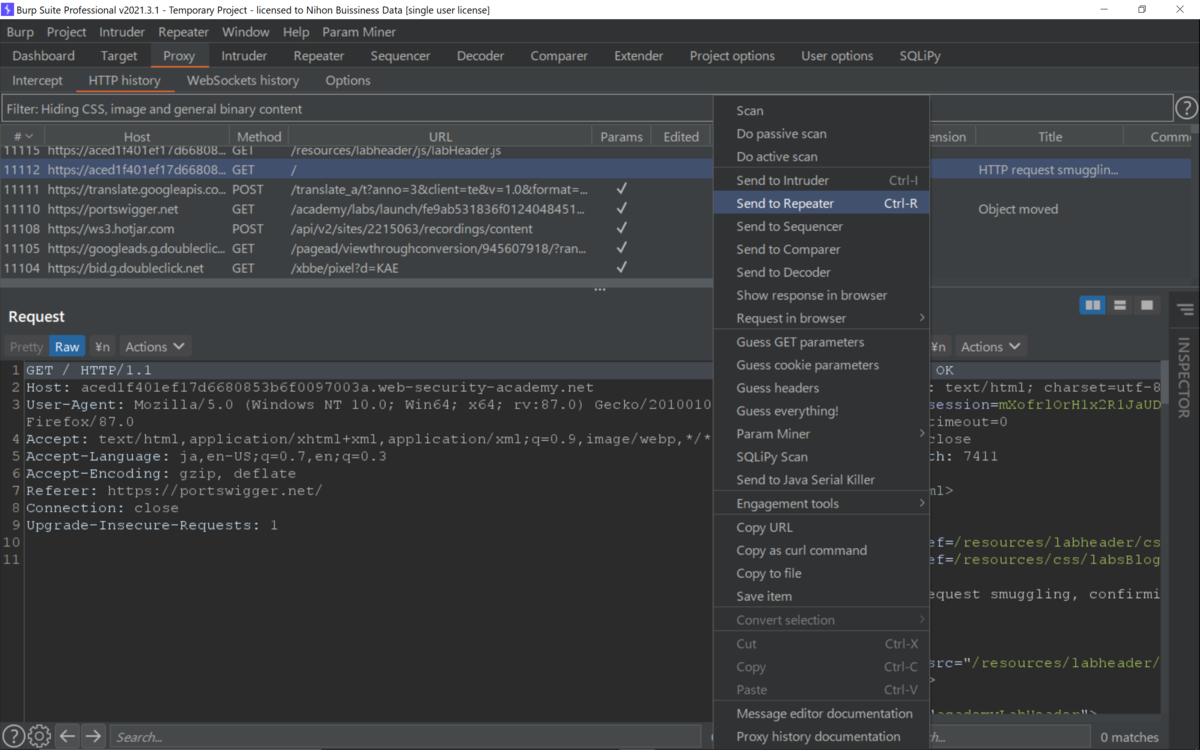Select Copy URL

click(822, 527)
